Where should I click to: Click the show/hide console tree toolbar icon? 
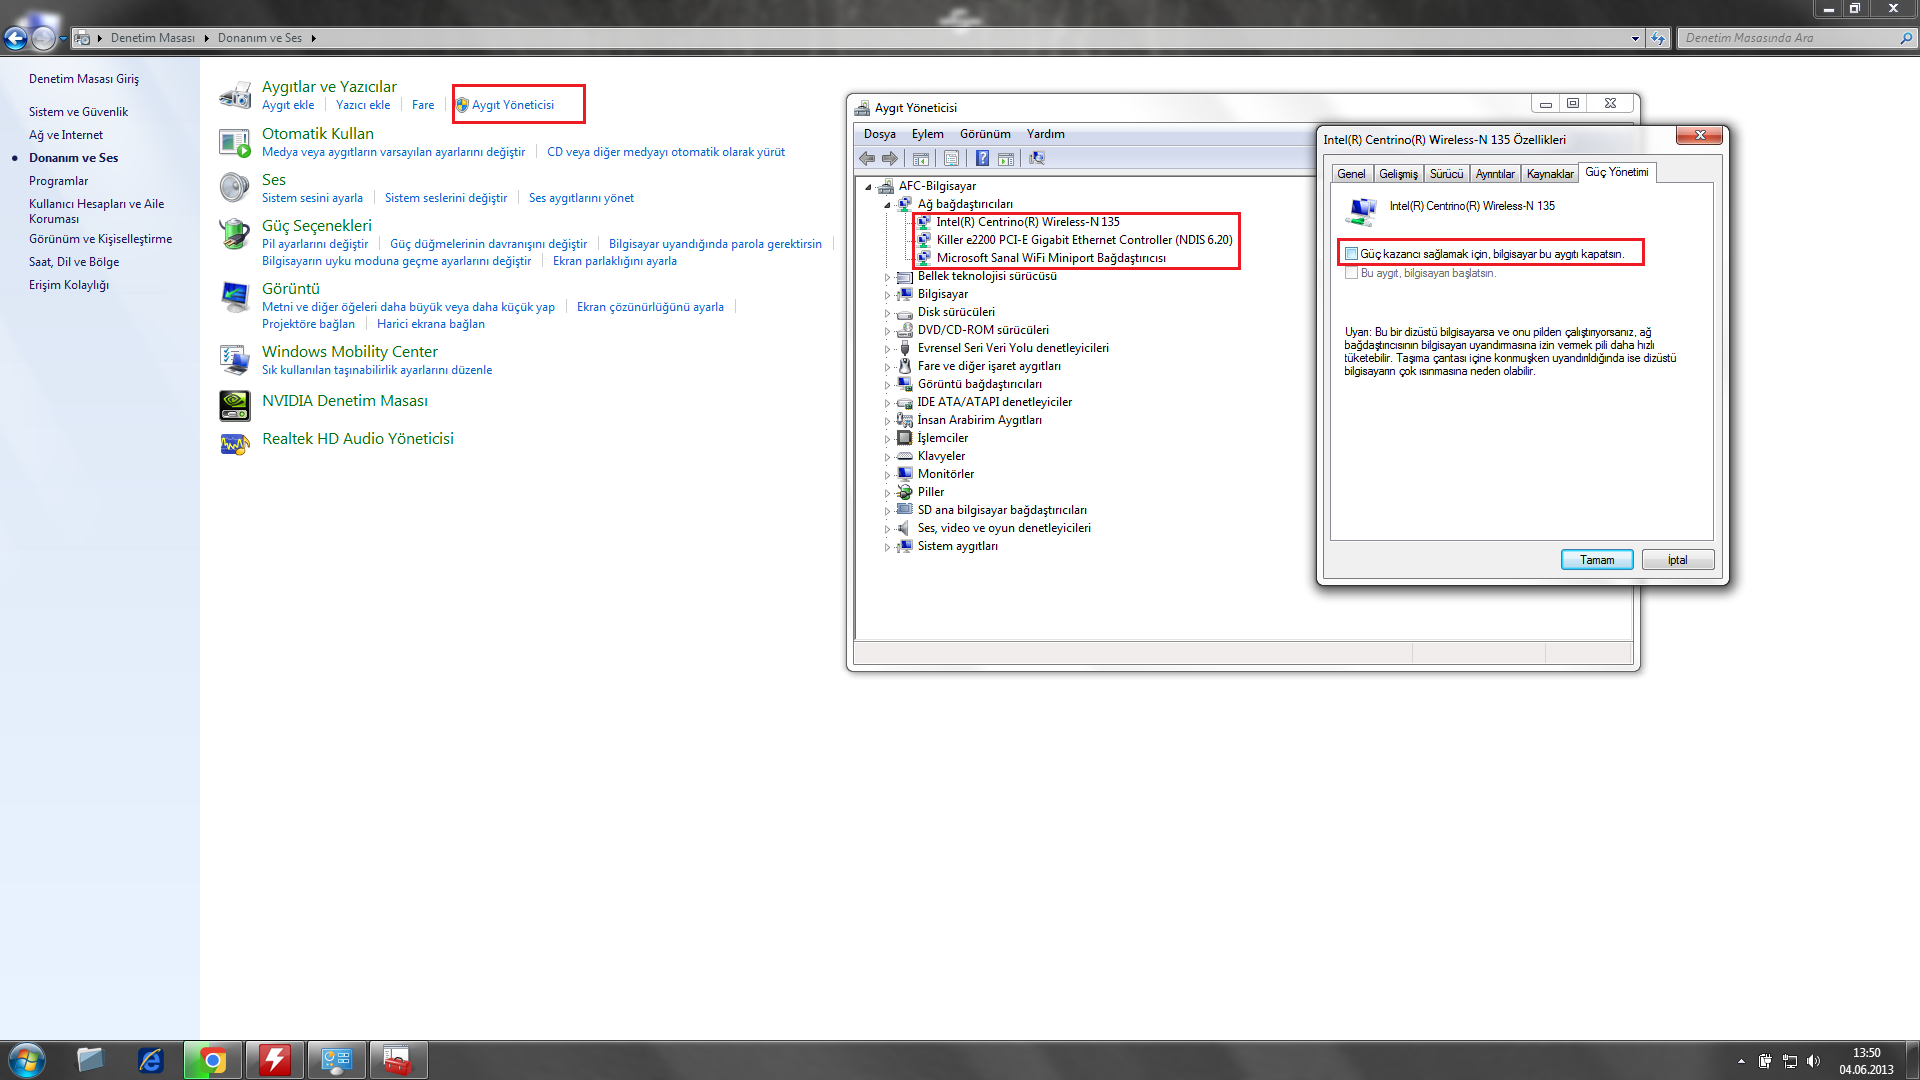(x=921, y=158)
